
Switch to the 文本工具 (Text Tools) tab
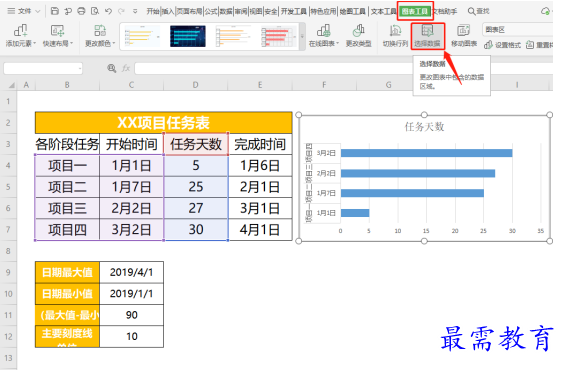point(383,11)
